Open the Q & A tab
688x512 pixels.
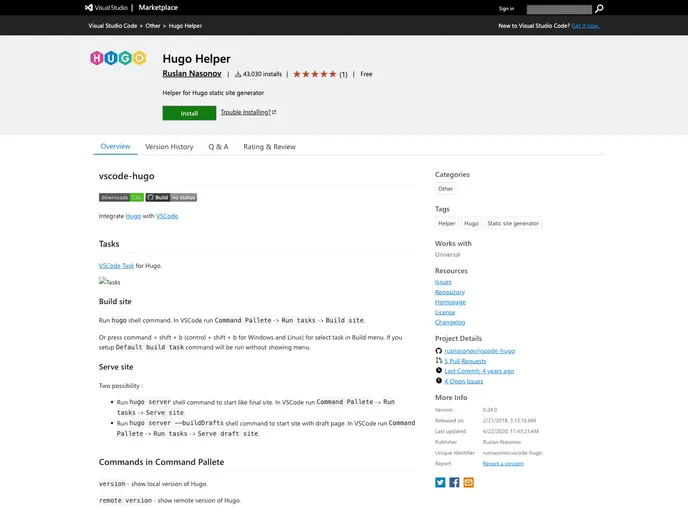218,147
